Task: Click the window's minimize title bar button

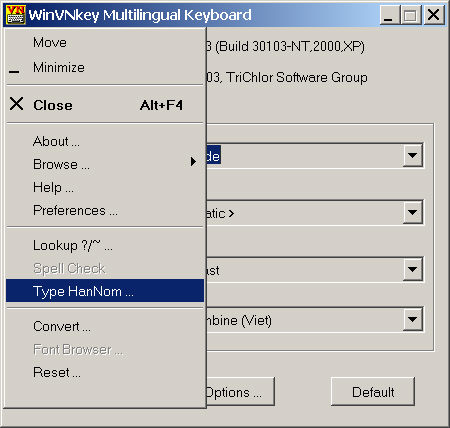Action: [389, 15]
